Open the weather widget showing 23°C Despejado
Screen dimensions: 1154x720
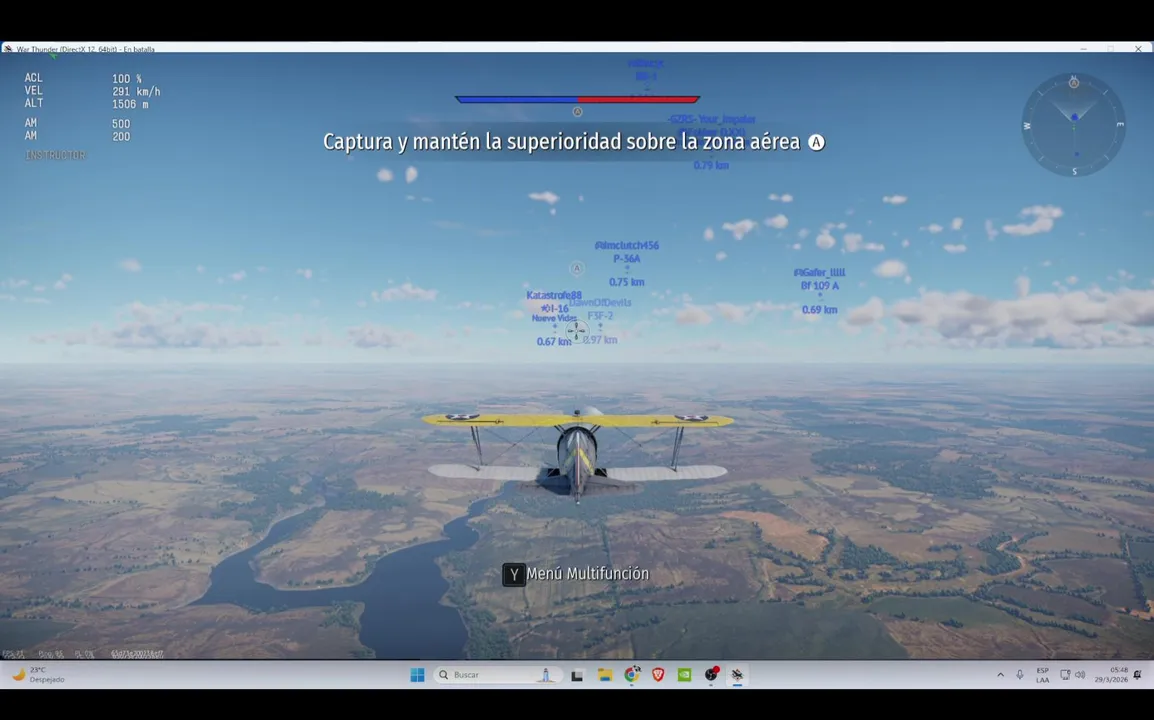tap(39, 675)
